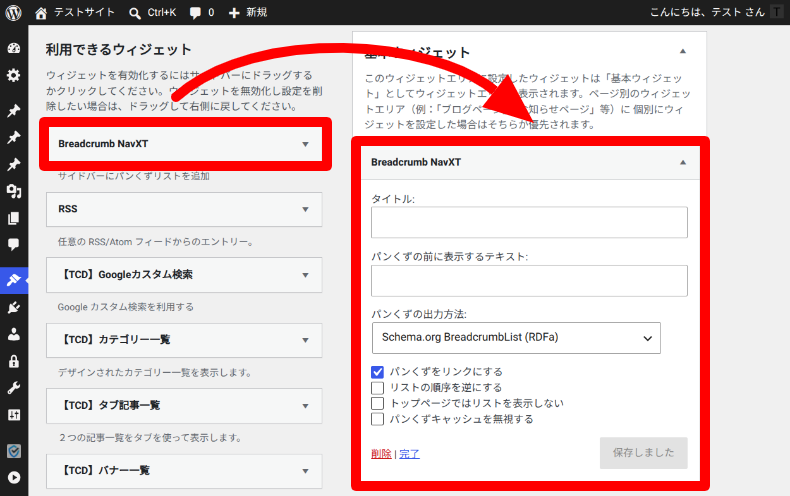Click the 完了 link
The height and width of the screenshot is (496, 790).
[x=409, y=454]
